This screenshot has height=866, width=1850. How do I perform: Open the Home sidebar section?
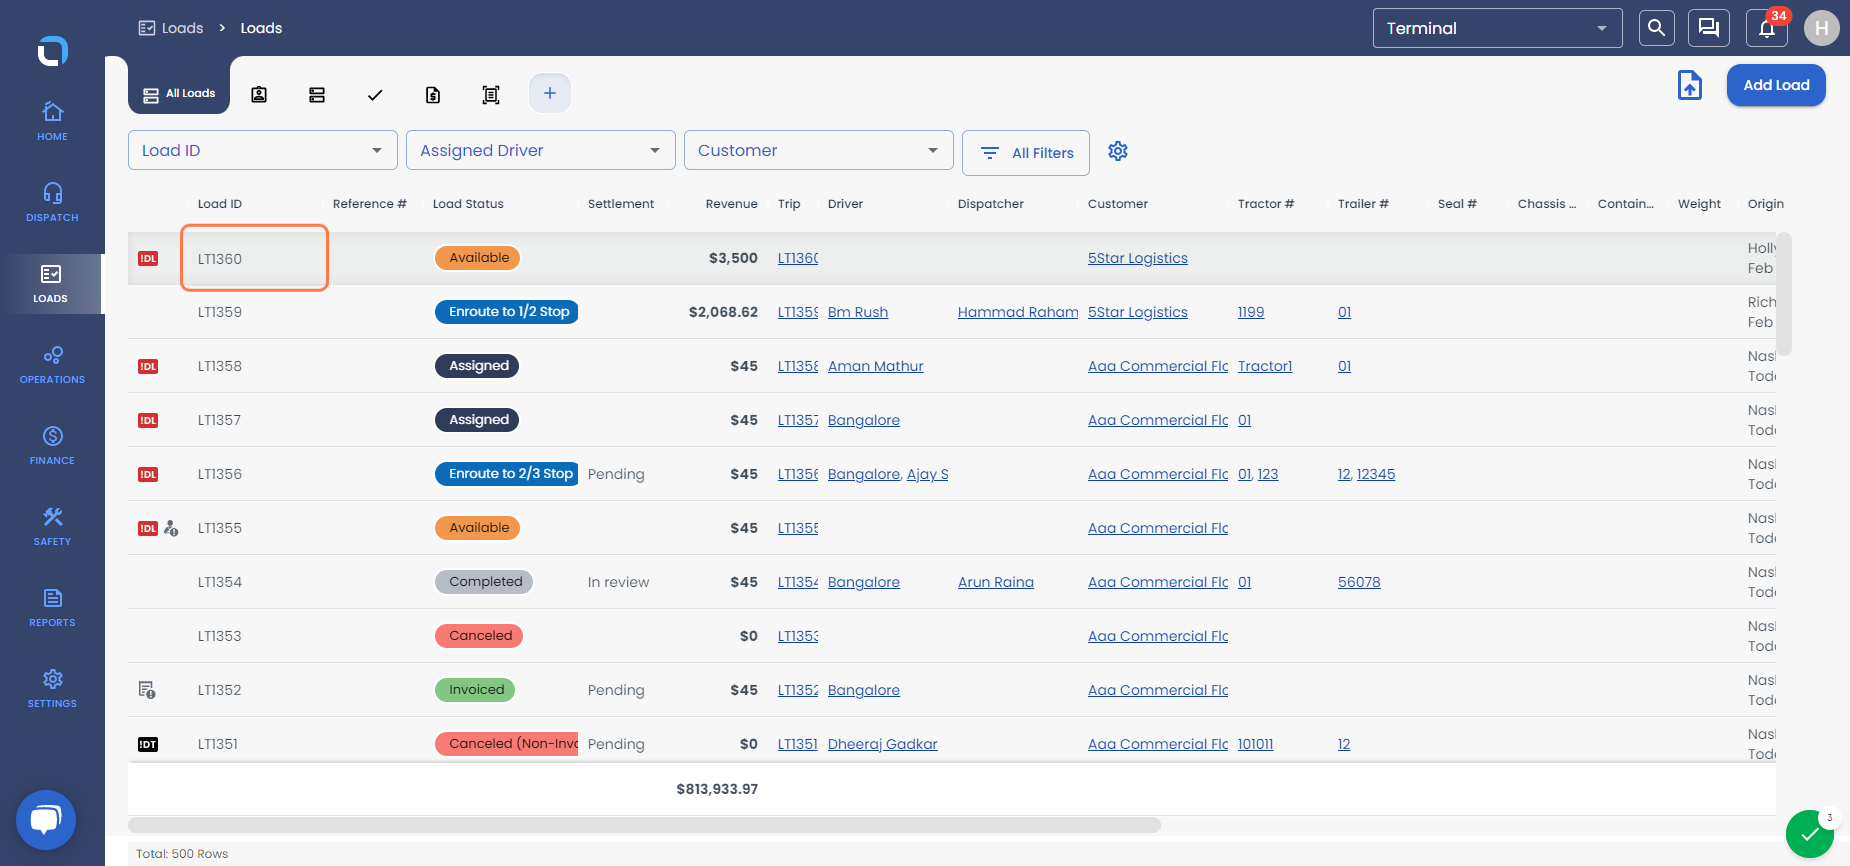click(52, 120)
